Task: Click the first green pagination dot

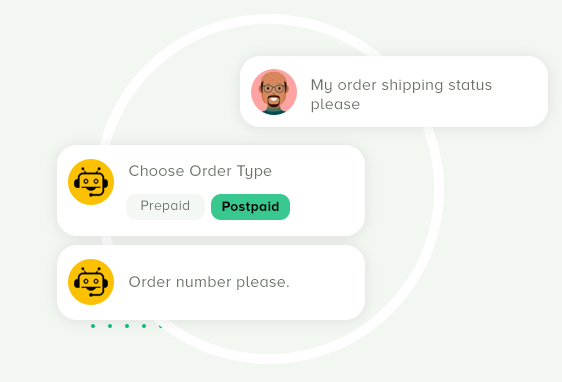Action: coord(93,326)
